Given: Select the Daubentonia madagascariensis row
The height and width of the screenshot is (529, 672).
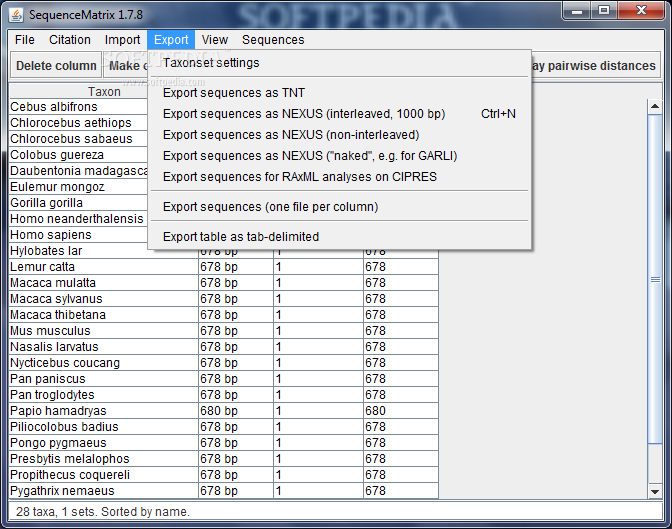Looking at the screenshot, I should click(x=78, y=171).
